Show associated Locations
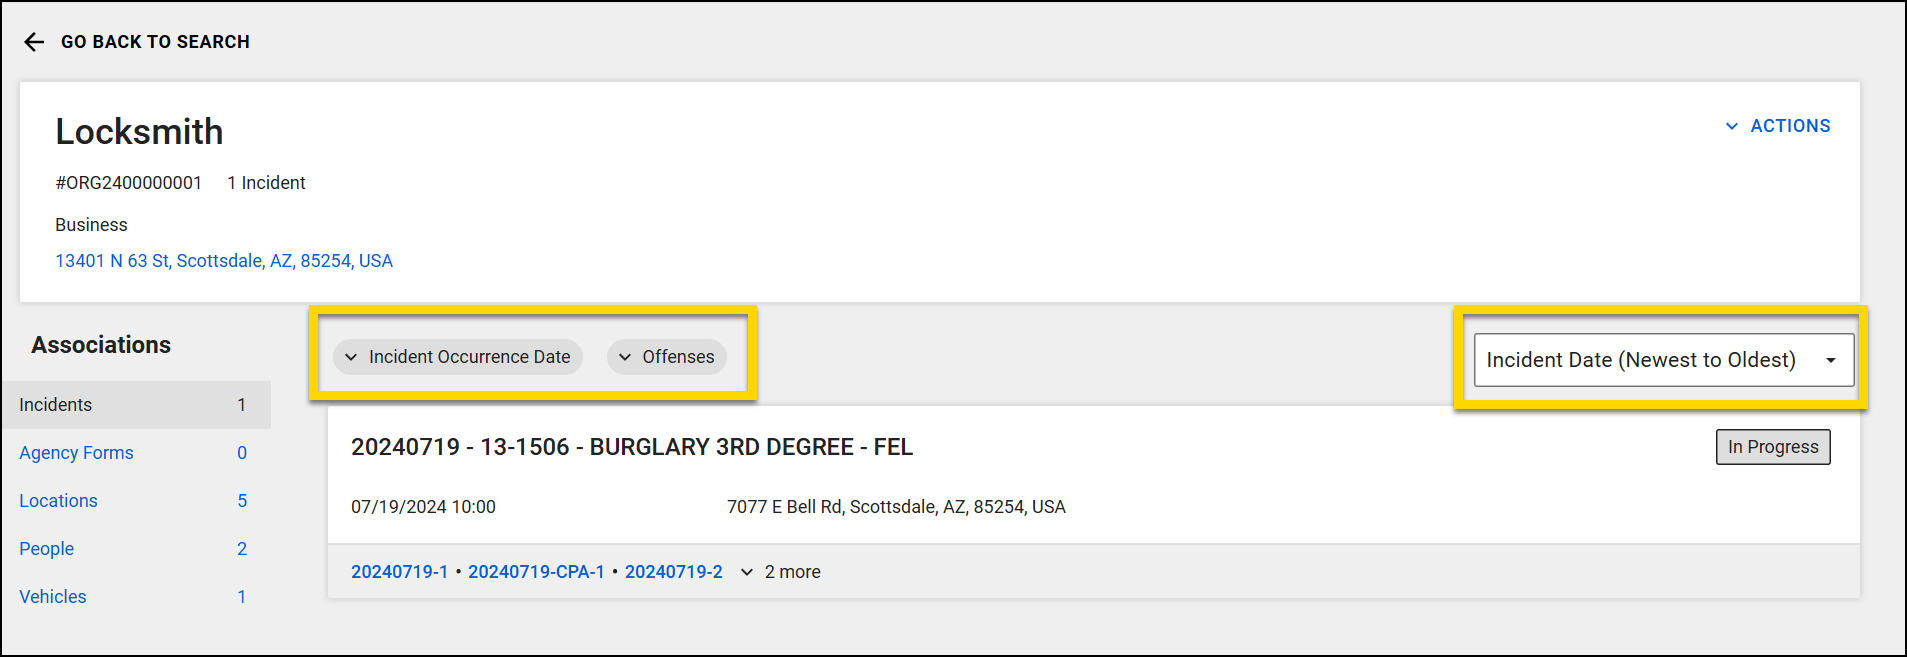The image size is (1907, 657). [x=58, y=501]
